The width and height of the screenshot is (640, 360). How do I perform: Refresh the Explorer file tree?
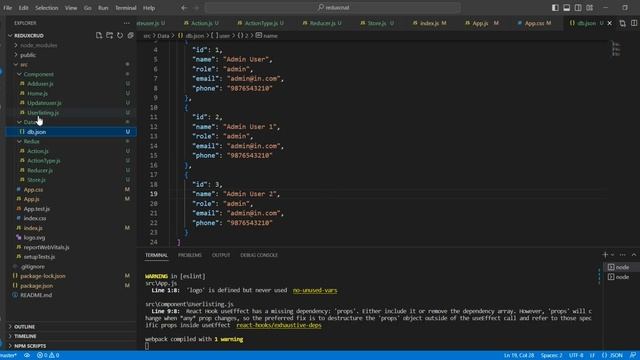pos(120,36)
